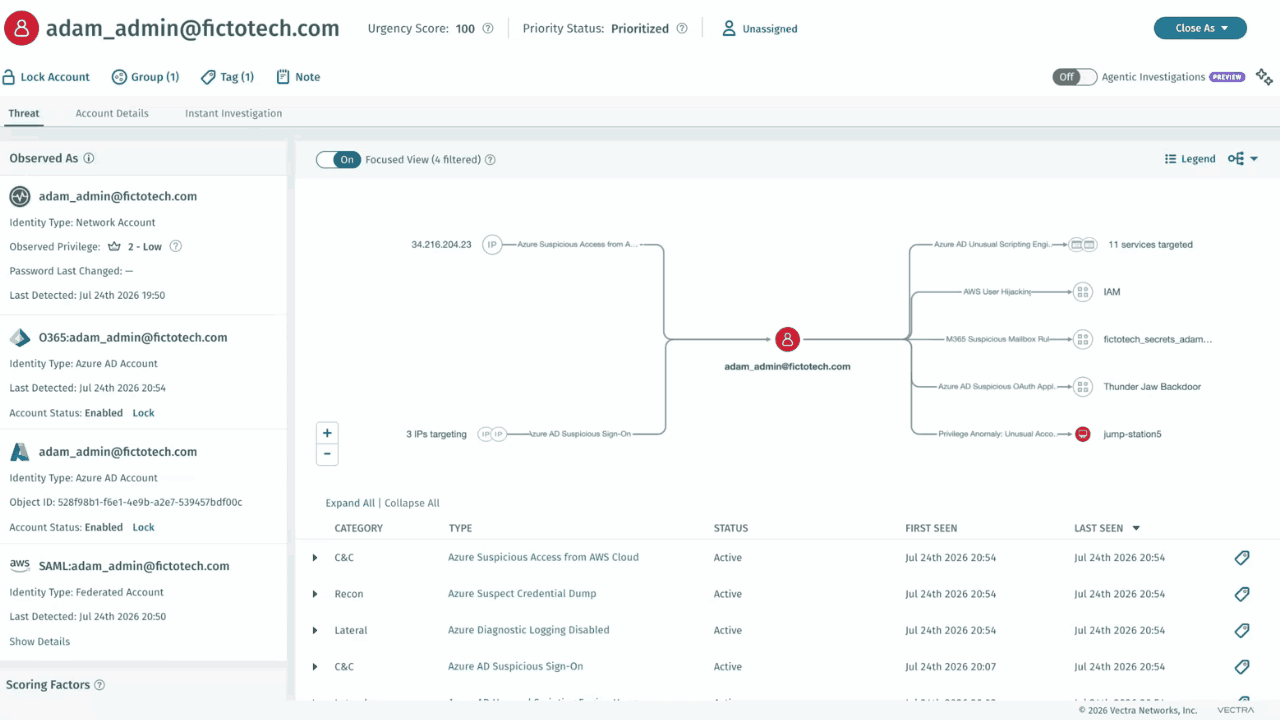Expand the Azure Suspect Credential Dump row
Screen dimensions: 1280x720
[x=315, y=594]
